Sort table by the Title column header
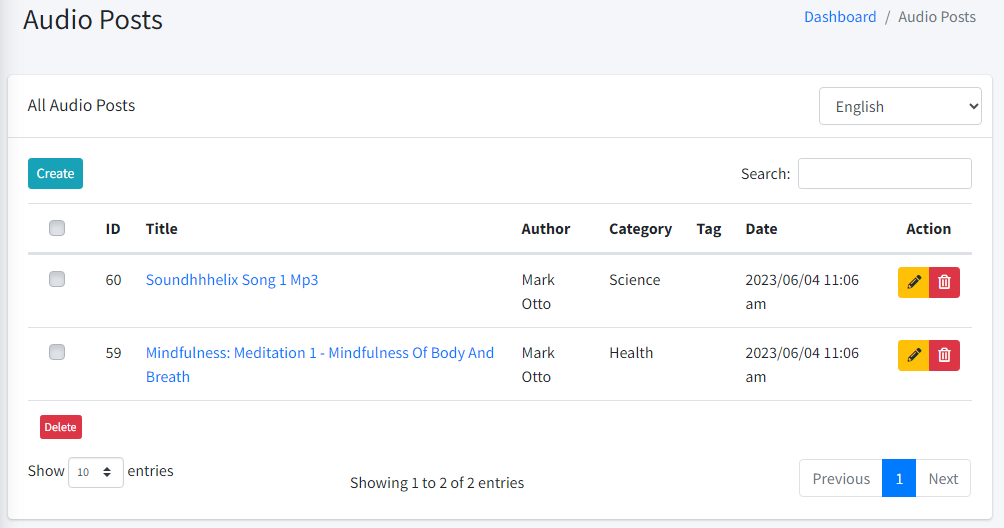1004x528 pixels. [x=161, y=229]
